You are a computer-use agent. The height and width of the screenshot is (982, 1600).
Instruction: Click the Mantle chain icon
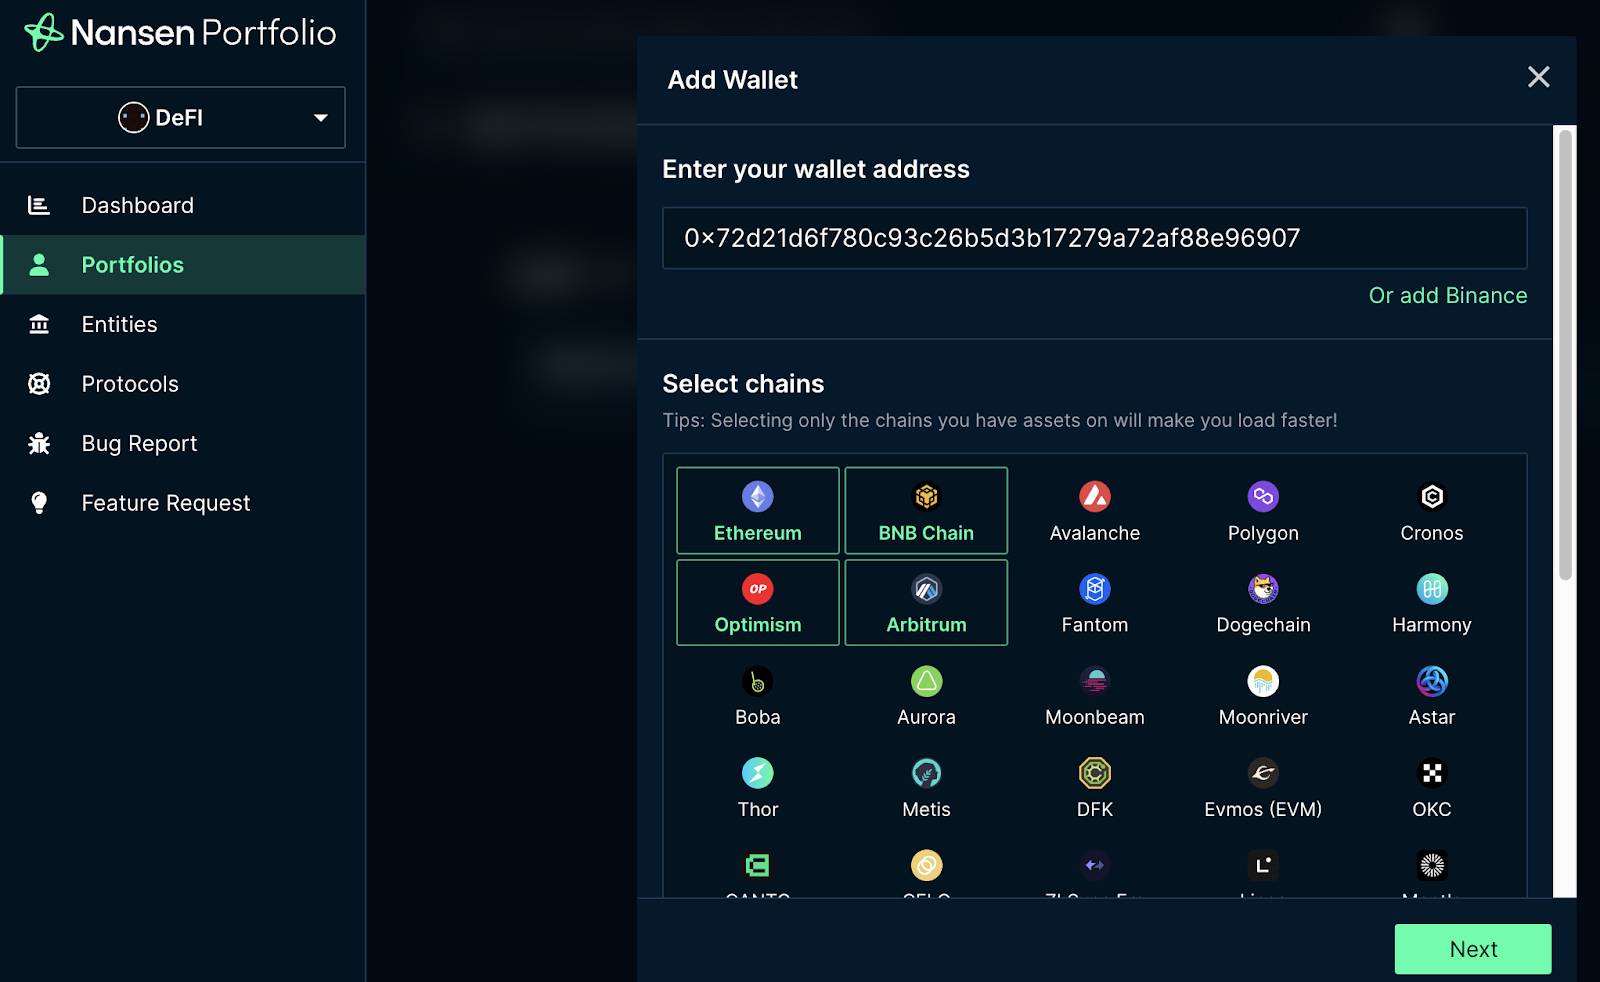click(x=1432, y=865)
